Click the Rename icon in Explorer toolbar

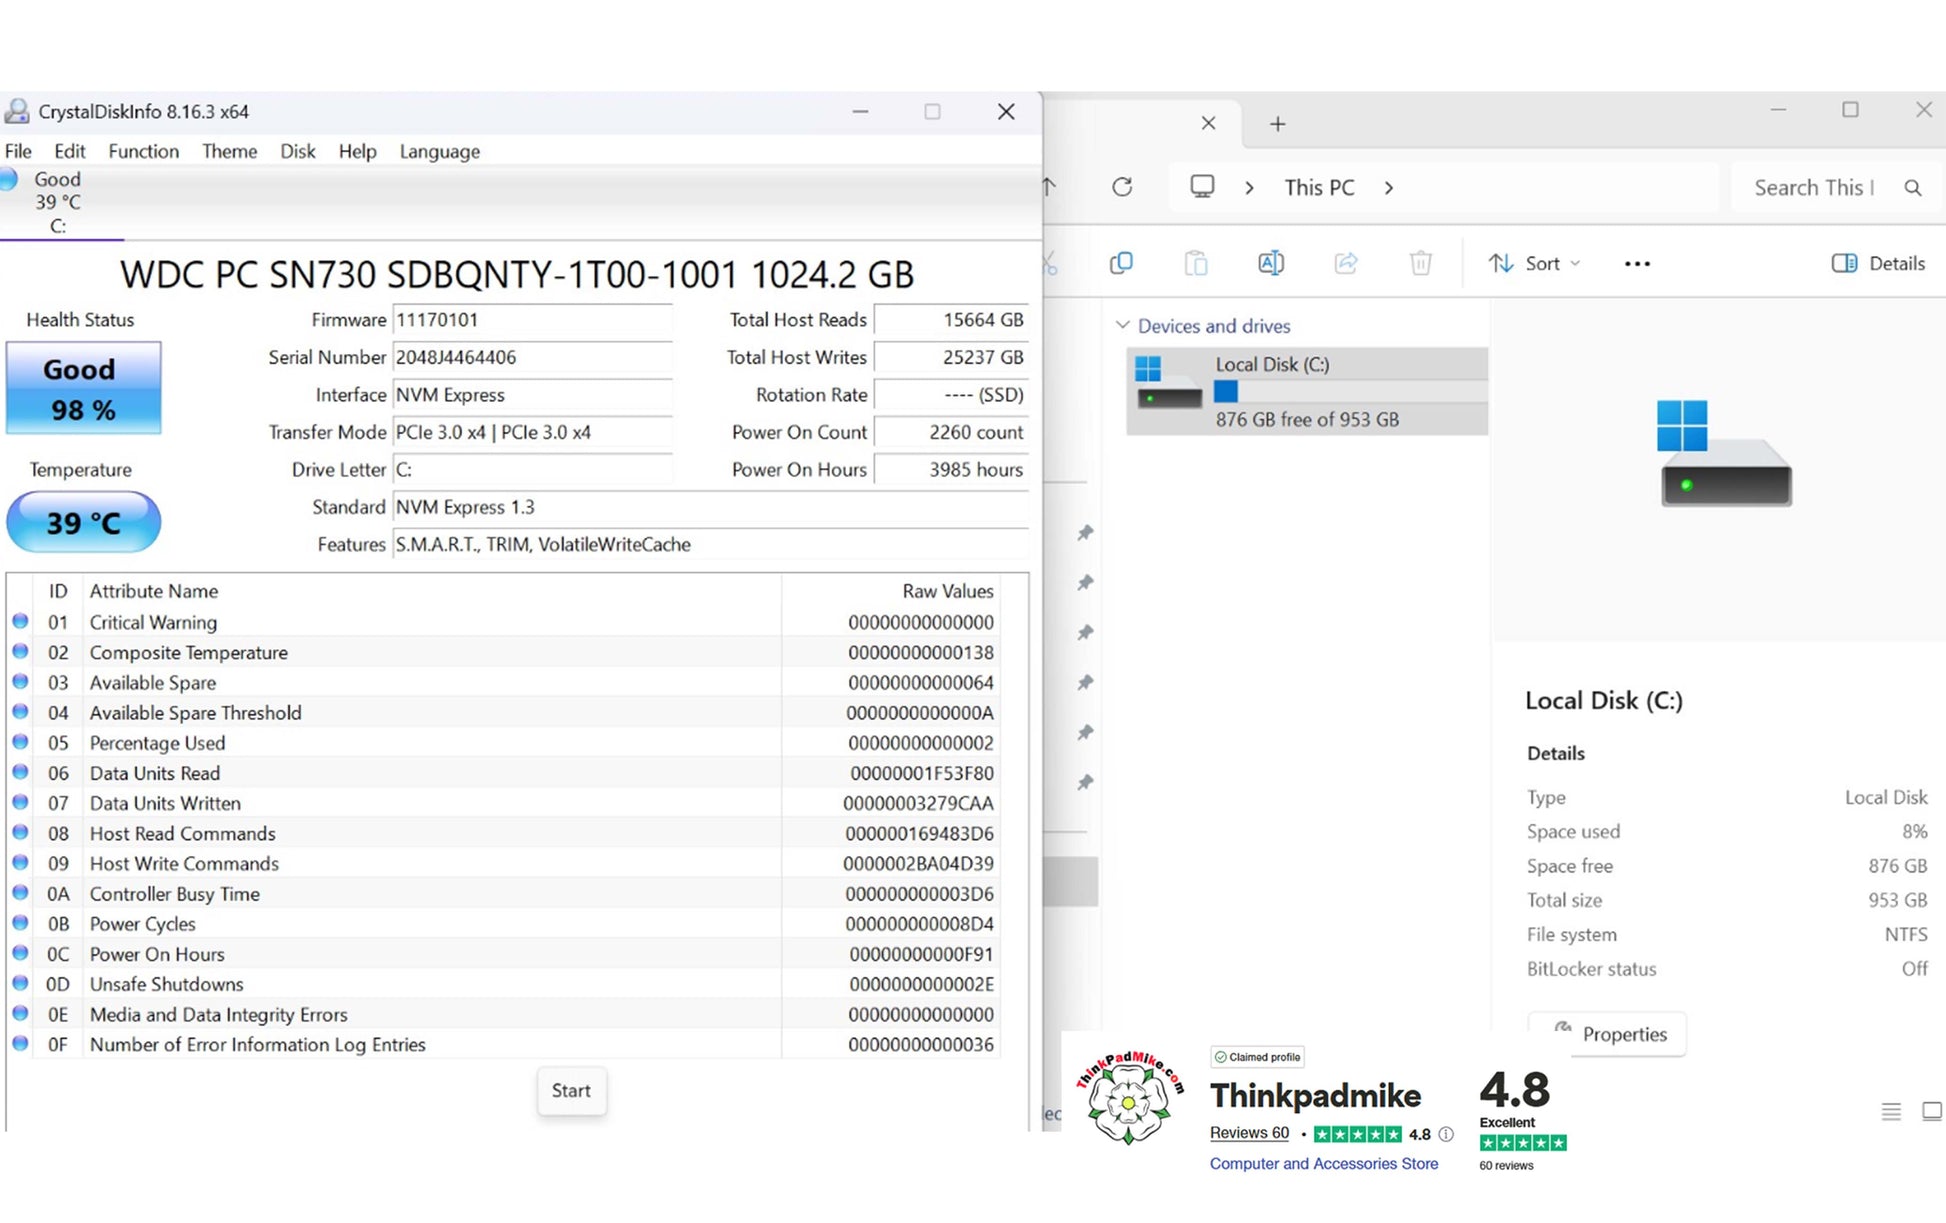pyautogui.click(x=1270, y=263)
